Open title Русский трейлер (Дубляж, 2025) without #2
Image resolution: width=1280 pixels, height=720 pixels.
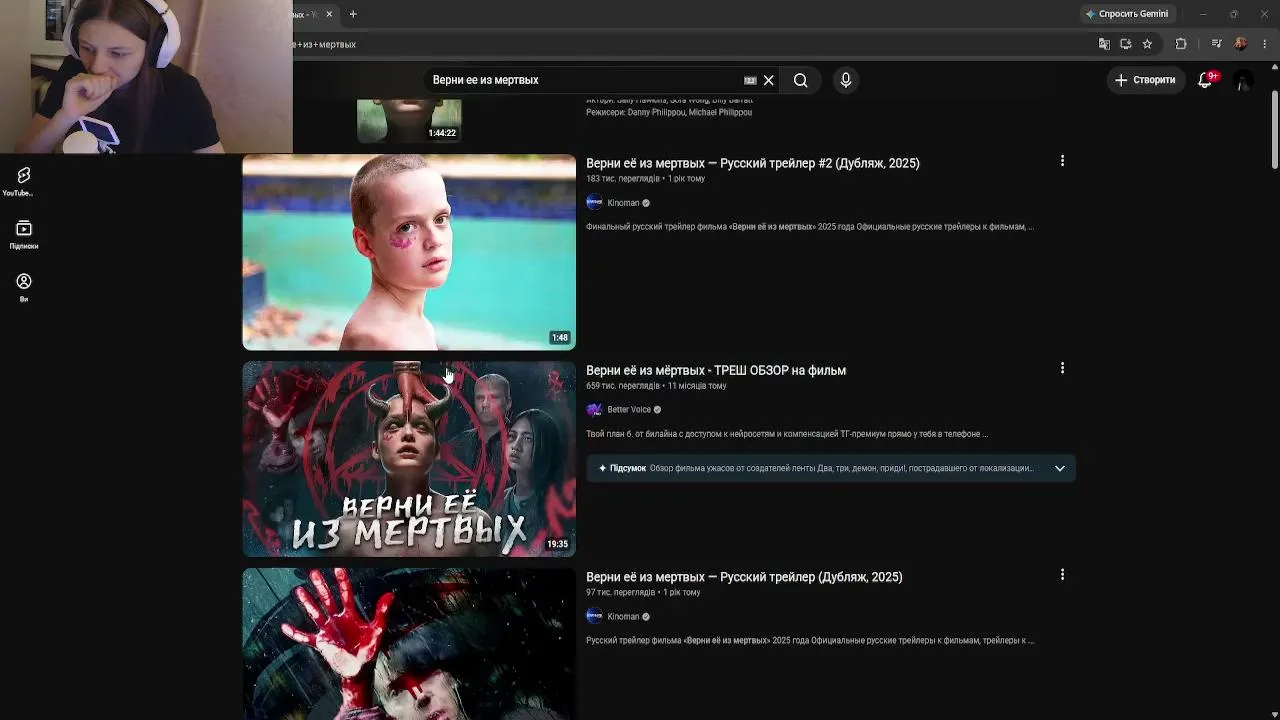(744, 577)
